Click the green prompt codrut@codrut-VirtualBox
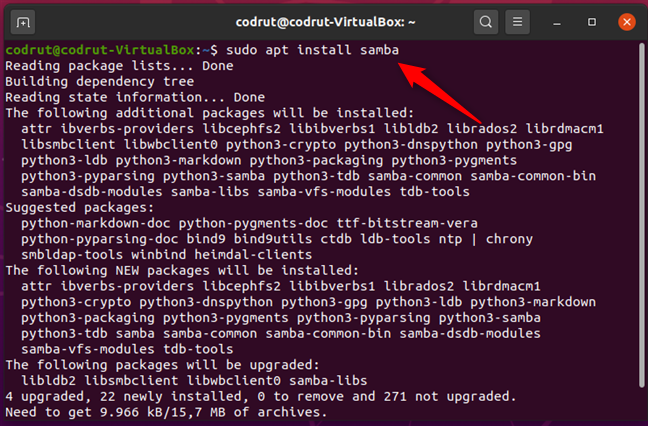Screen dimensions: 648x426 [x=100, y=50]
